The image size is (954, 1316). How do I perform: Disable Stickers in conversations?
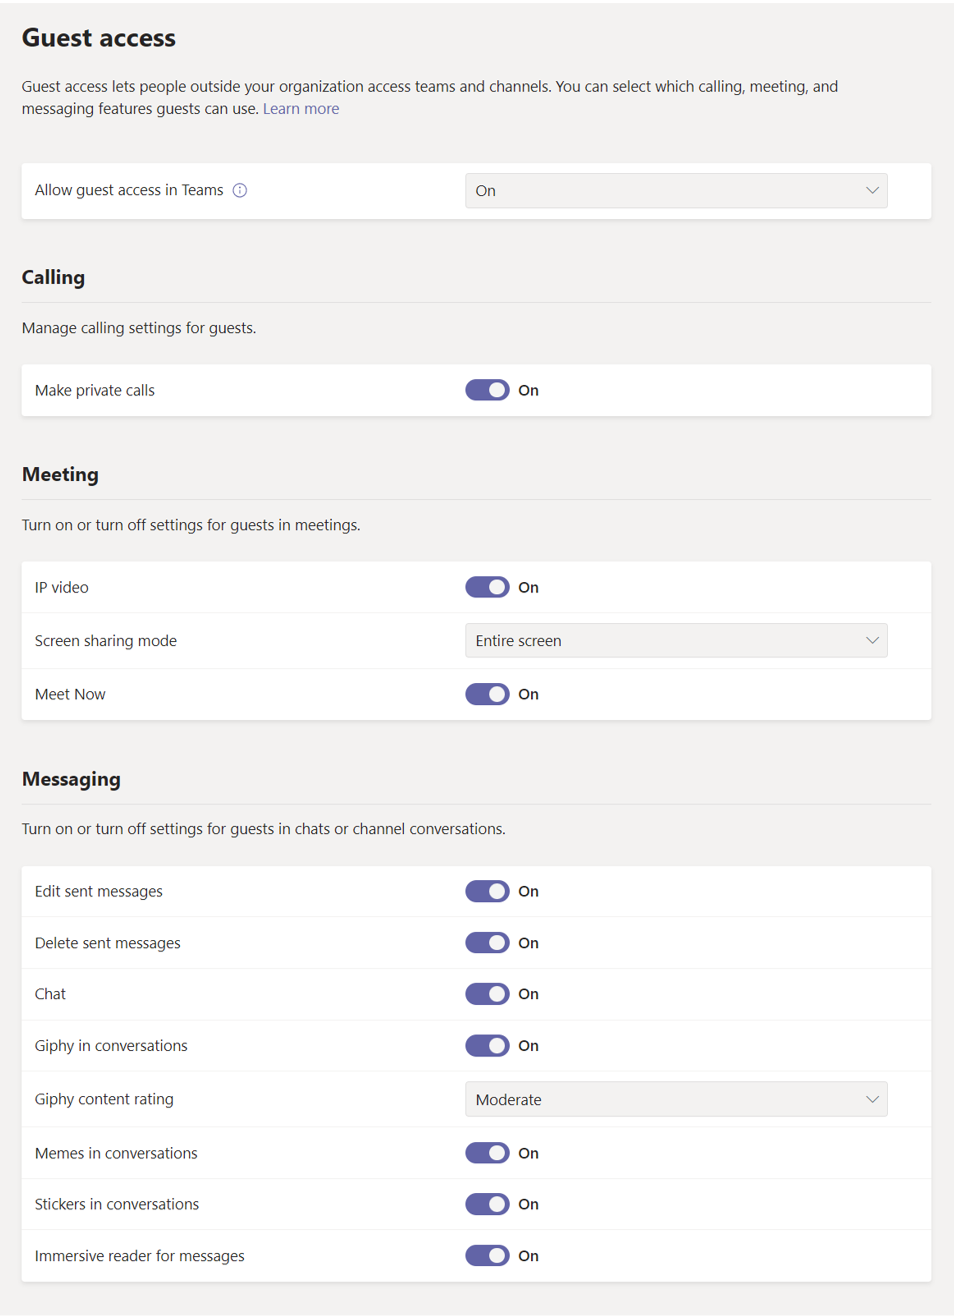(487, 1204)
